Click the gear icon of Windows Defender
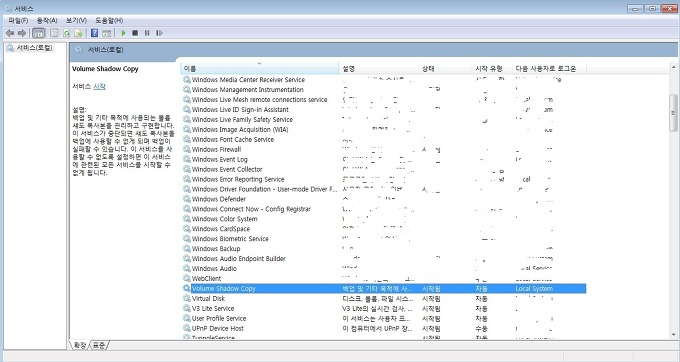 click(x=186, y=199)
